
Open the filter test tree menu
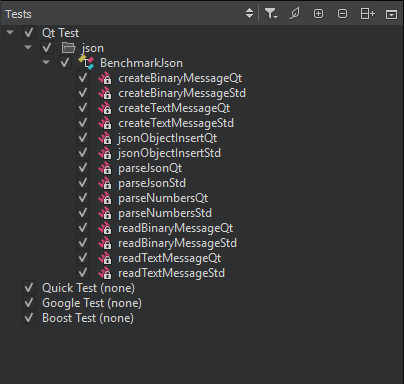tap(271, 14)
